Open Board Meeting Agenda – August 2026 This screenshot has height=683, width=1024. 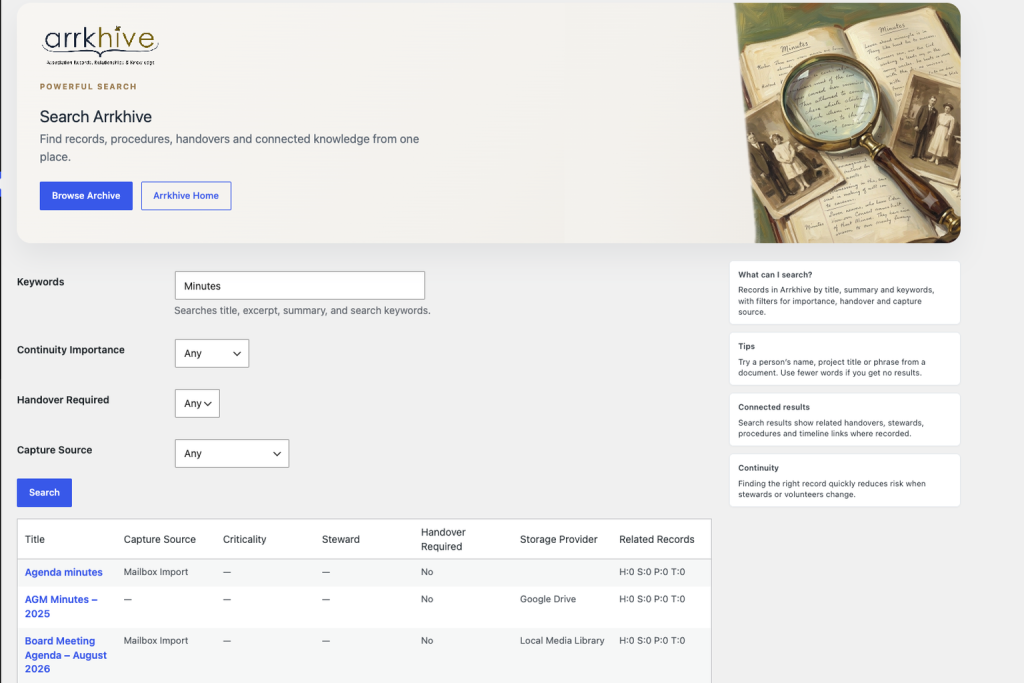click(x=65, y=655)
